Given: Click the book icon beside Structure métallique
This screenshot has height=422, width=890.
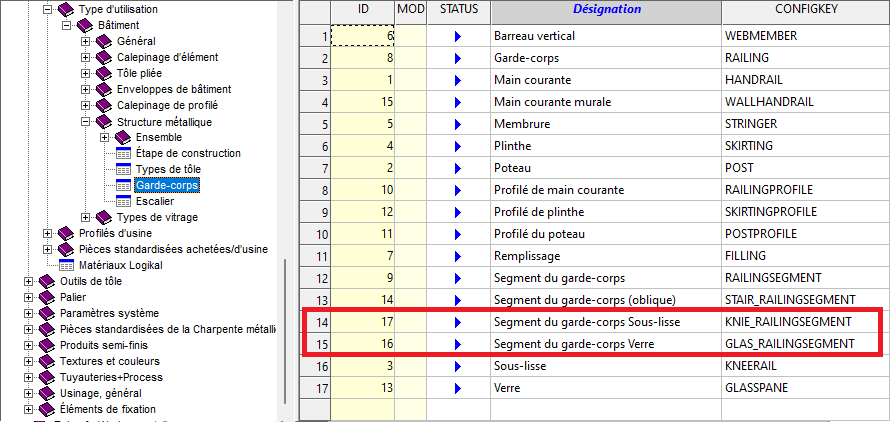Looking at the screenshot, I should coord(104,122).
